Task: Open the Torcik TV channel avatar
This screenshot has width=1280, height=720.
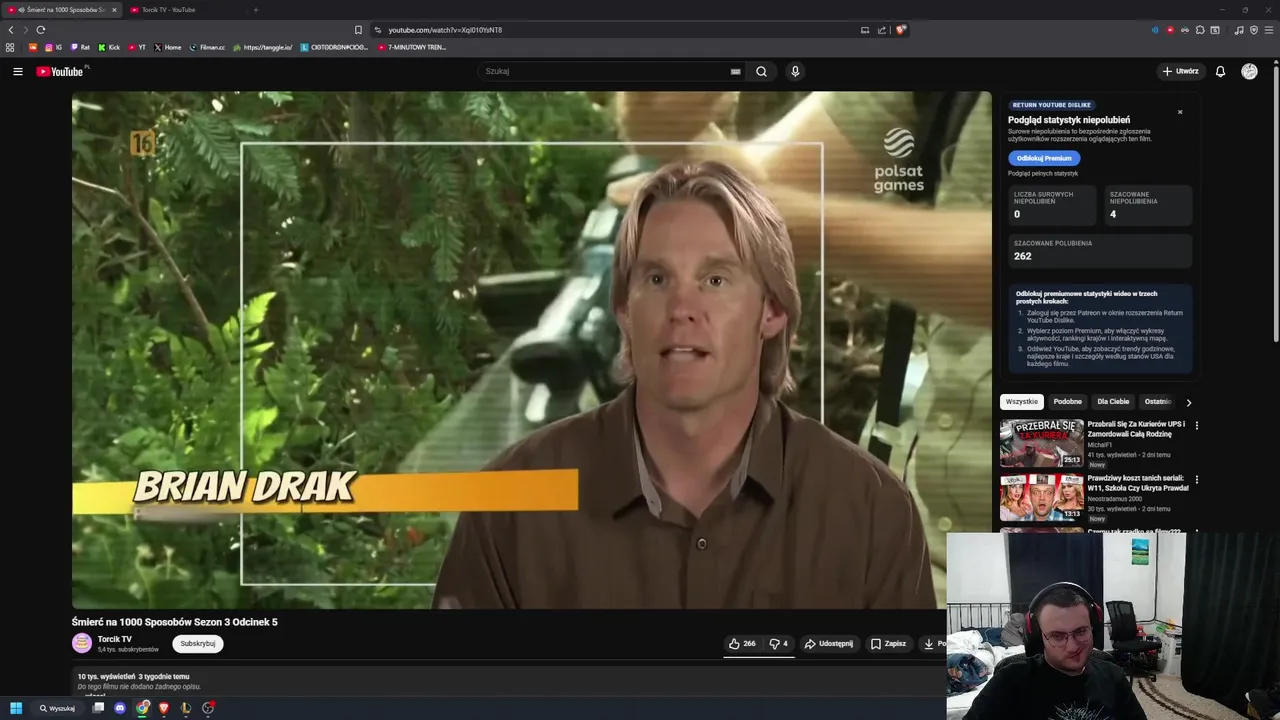Action: point(82,643)
